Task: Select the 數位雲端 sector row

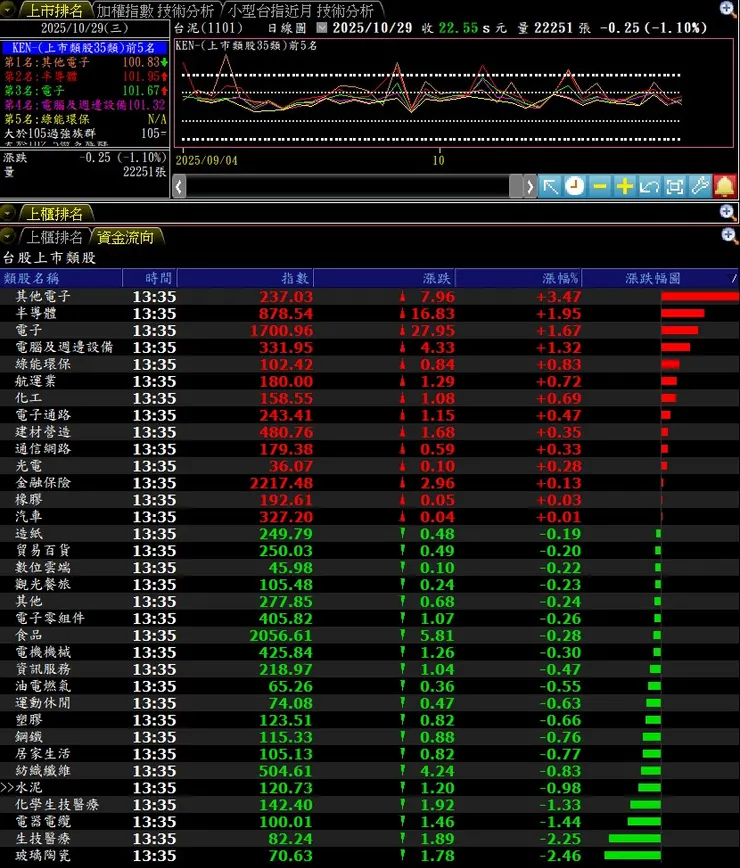Action: tap(370, 567)
